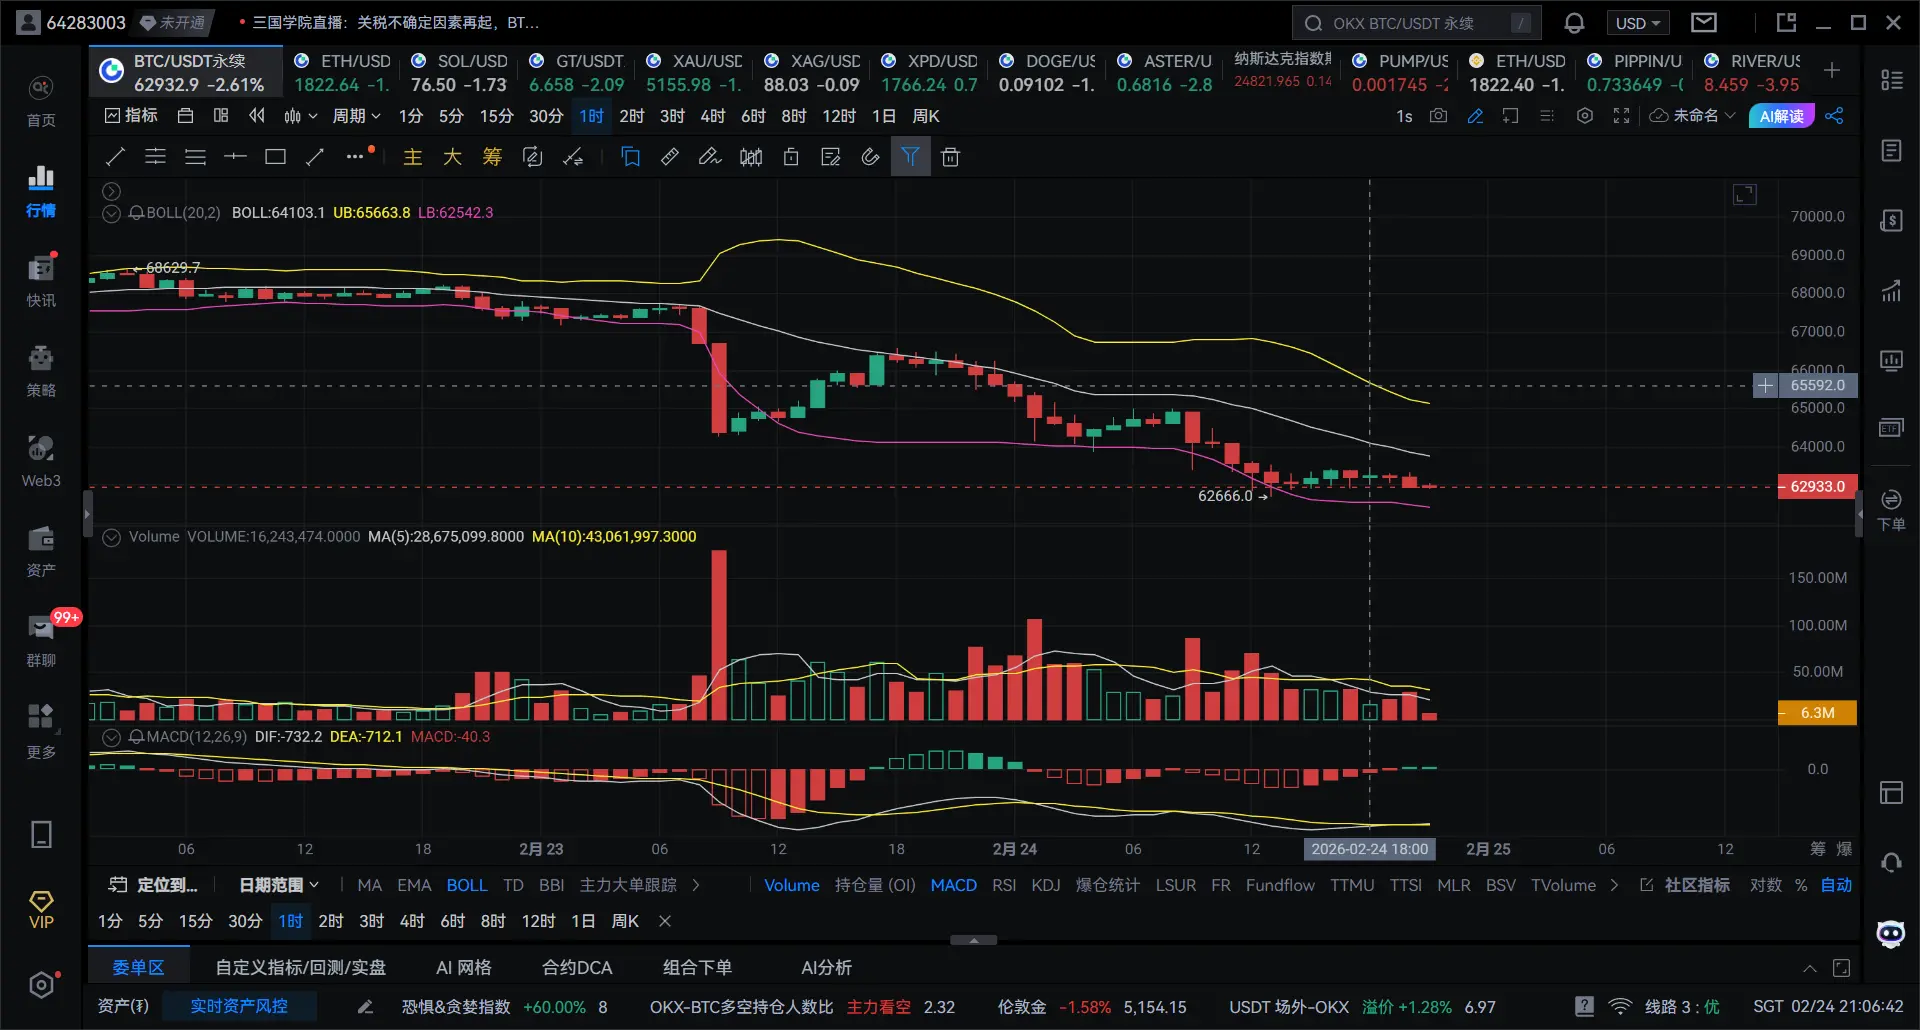Open the mail inbox icon in the title bar
Image resolution: width=1920 pixels, height=1030 pixels.
pos(1704,22)
